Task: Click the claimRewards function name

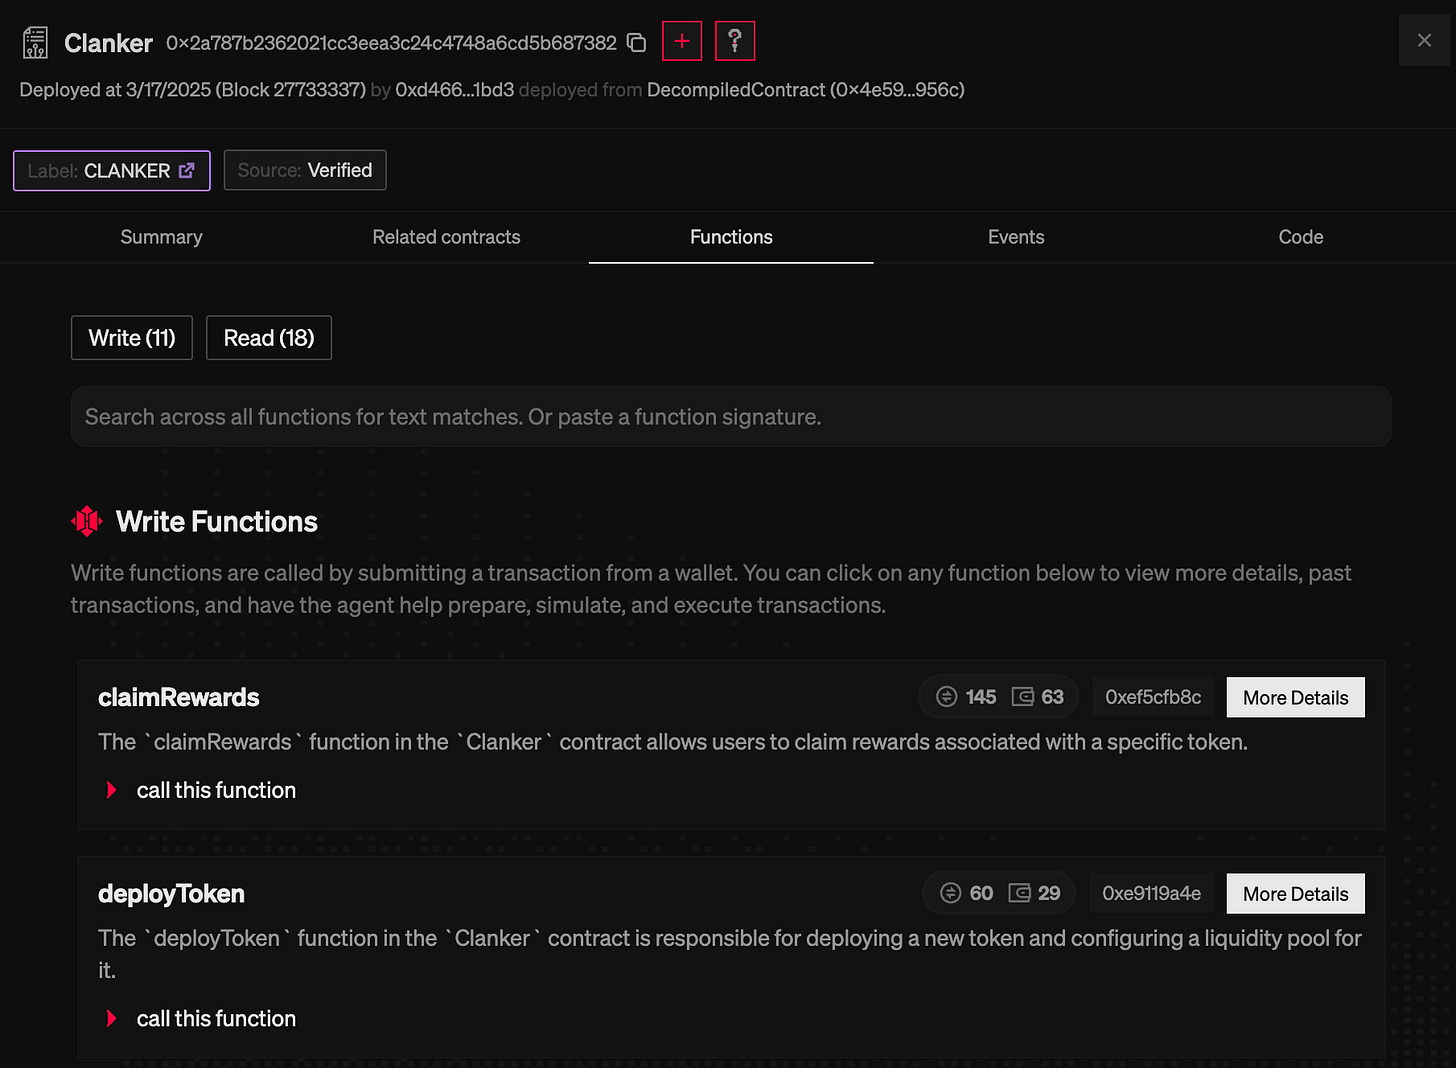Action: click(x=179, y=697)
